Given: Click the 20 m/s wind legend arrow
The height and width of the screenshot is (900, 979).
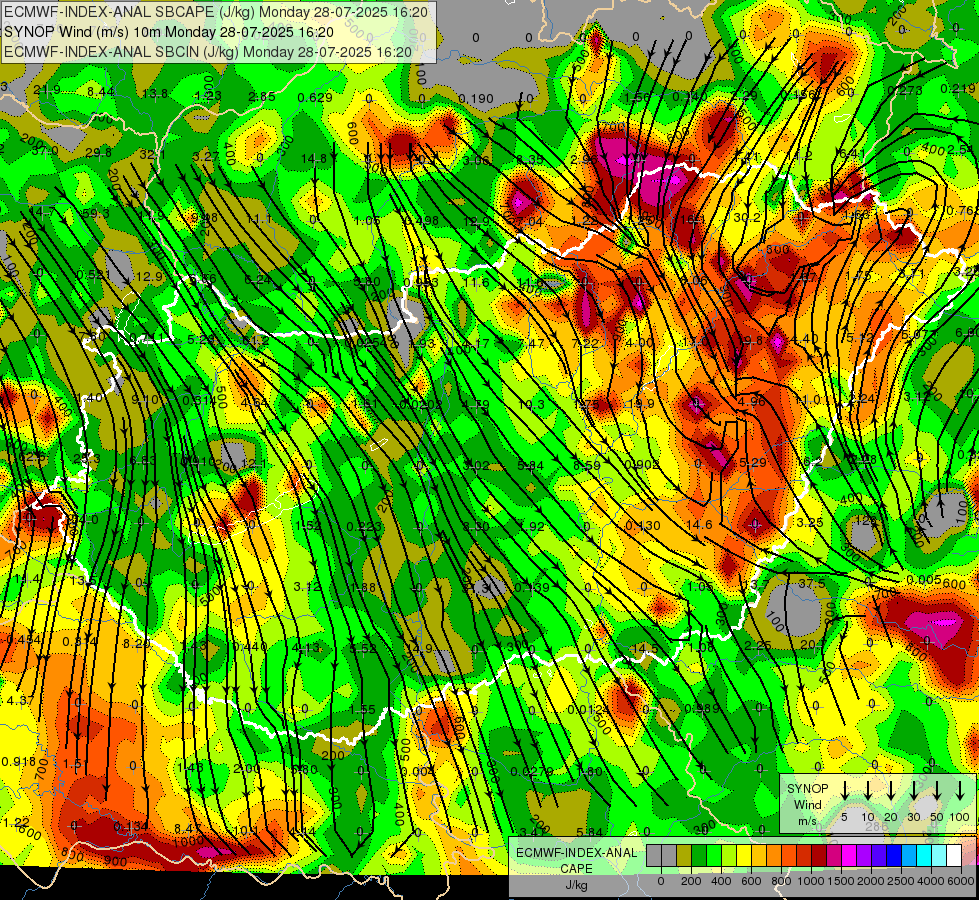Looking at the screenshot, I should [x=891, y=791].
